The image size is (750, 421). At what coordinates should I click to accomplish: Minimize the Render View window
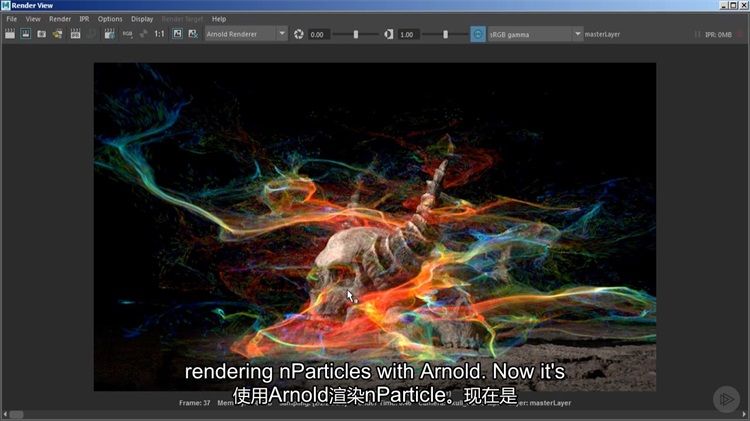pos(724,5)
